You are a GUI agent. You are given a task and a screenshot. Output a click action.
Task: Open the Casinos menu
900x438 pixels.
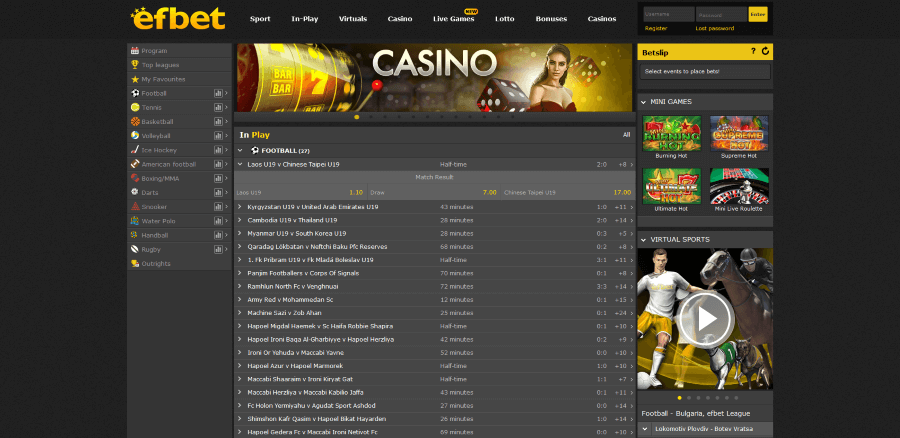point(602,19)
